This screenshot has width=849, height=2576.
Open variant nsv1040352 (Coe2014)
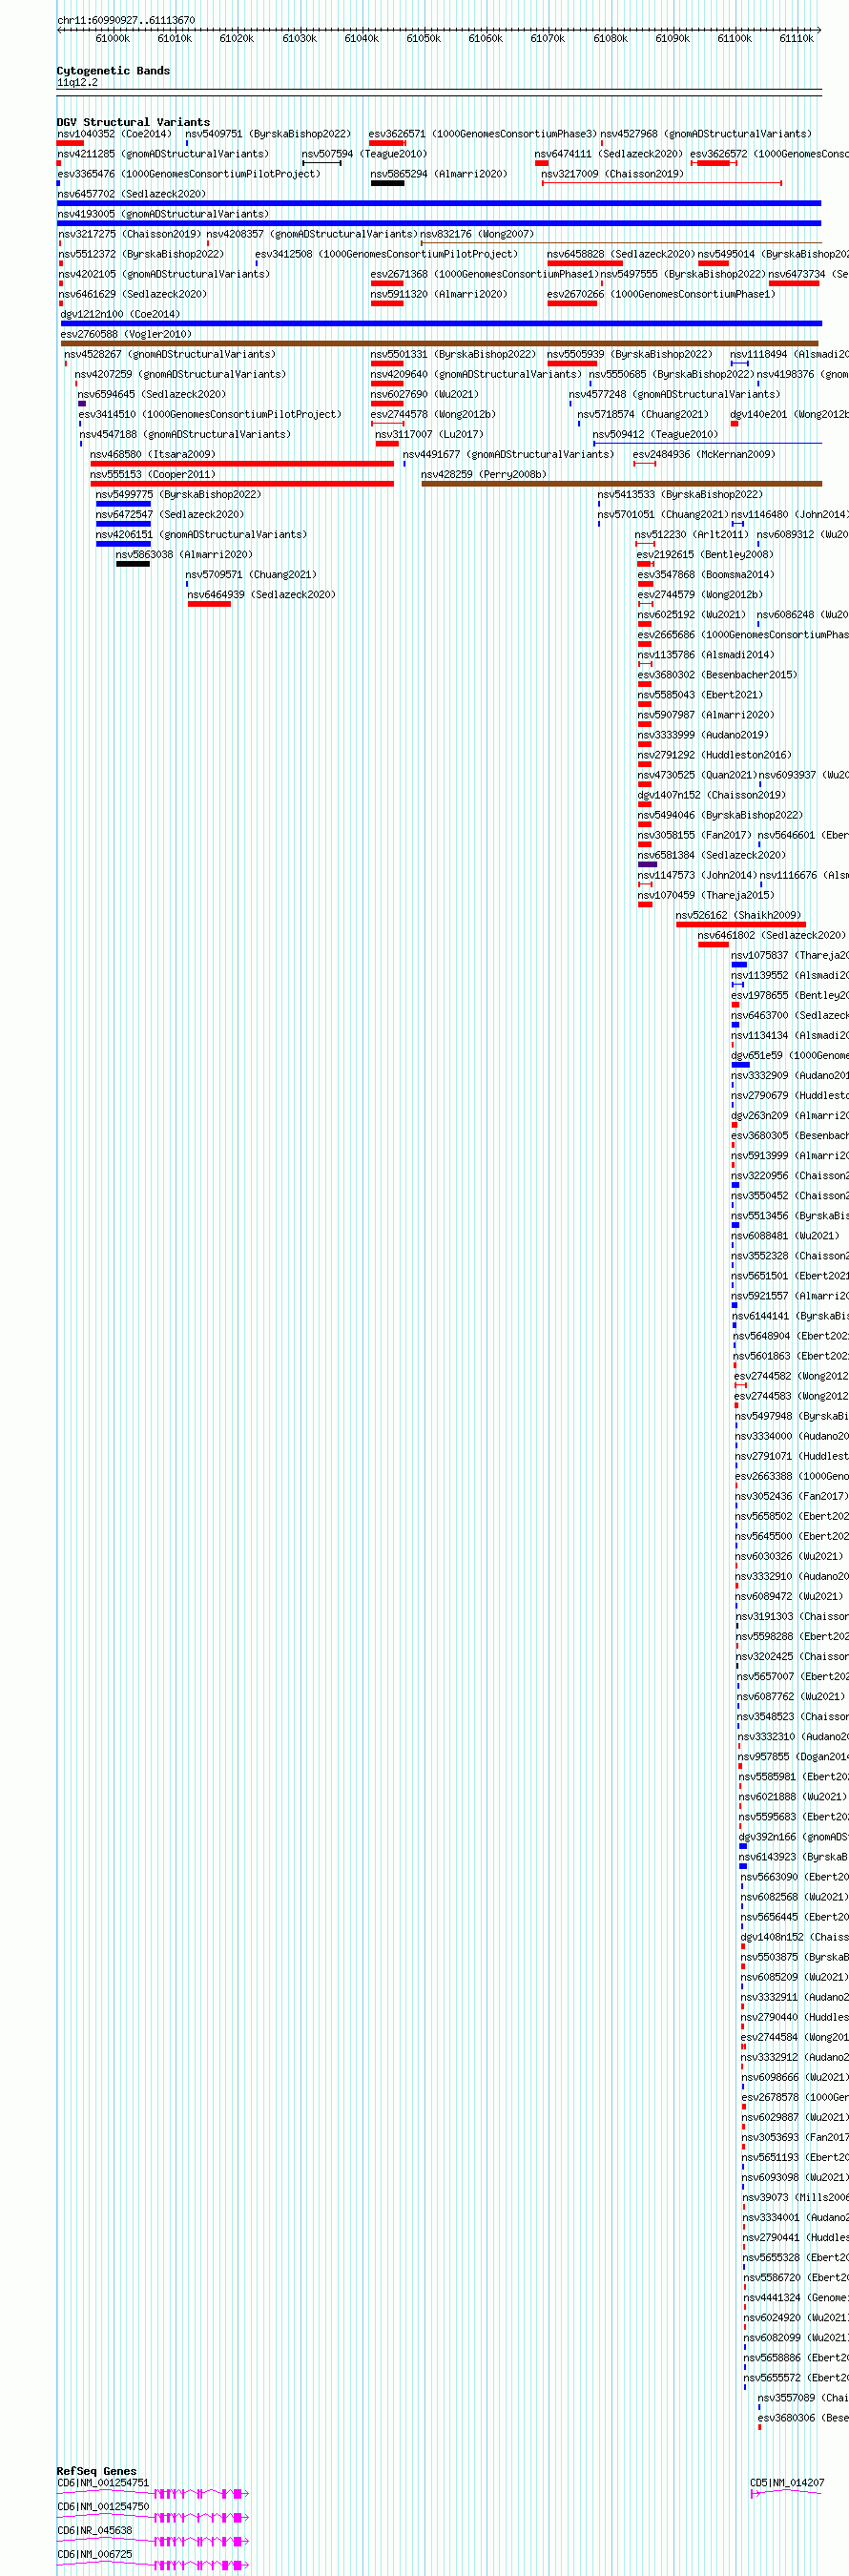coord(114,134)
